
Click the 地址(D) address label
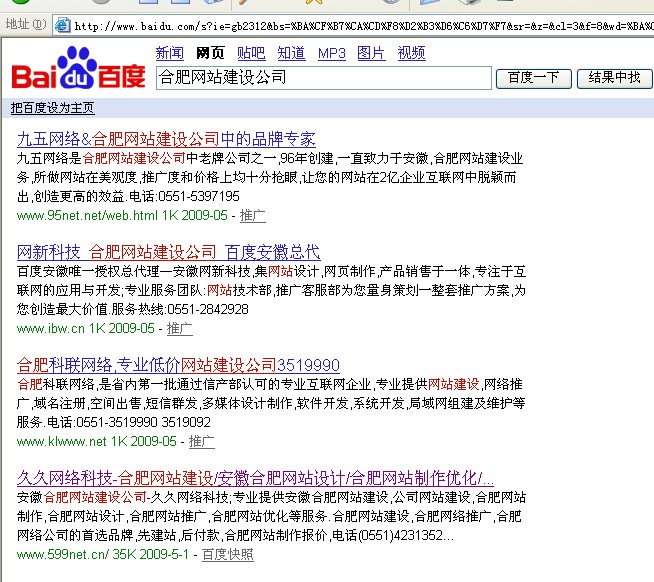26,25
